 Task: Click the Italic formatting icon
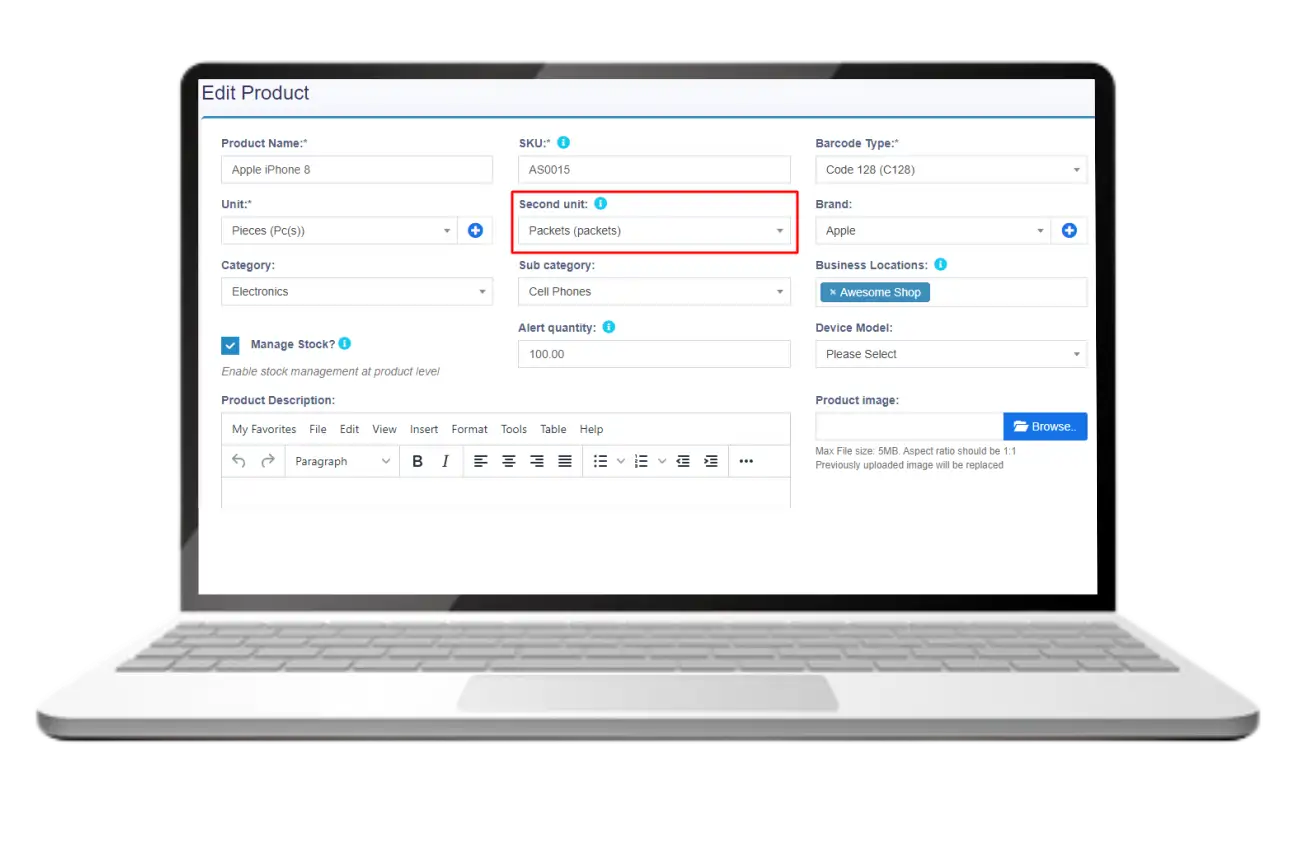coord(445,461)
